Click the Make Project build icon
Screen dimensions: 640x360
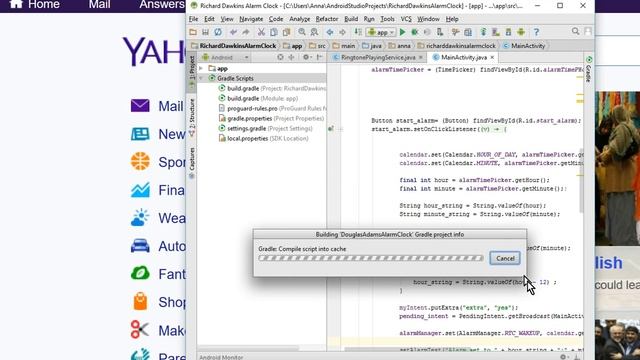coord(358,32)
